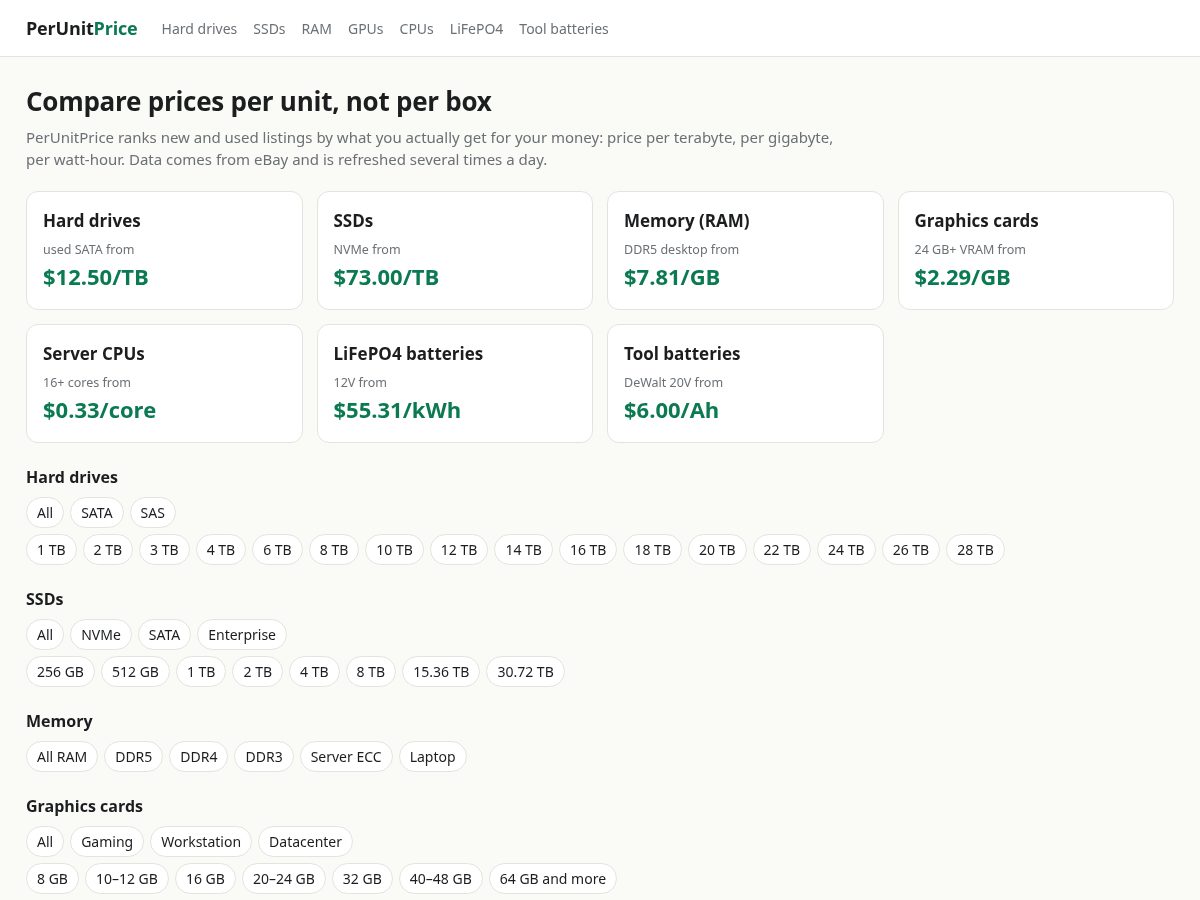Select the All chip under SSDs
This screenshot has width=1200, height=900.
point(45,635)
